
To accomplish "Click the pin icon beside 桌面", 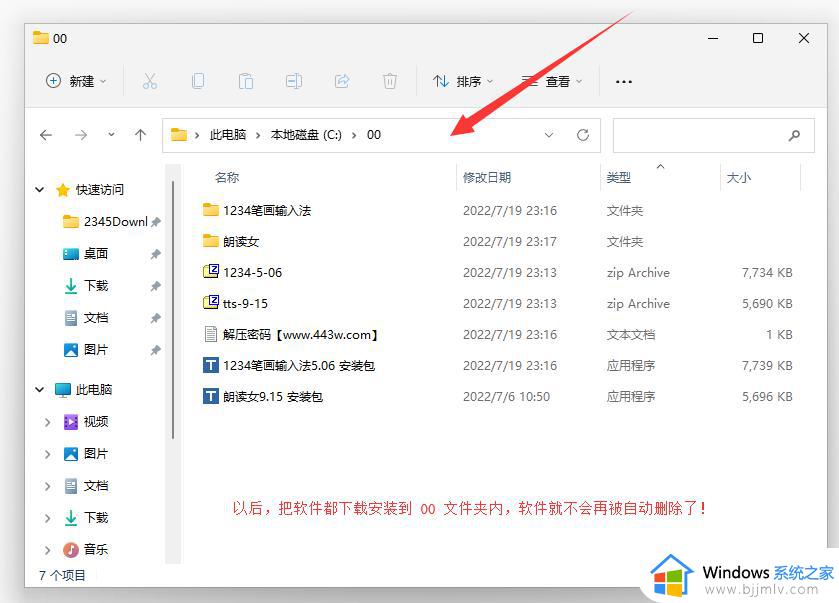I will [x=155, y=254].
